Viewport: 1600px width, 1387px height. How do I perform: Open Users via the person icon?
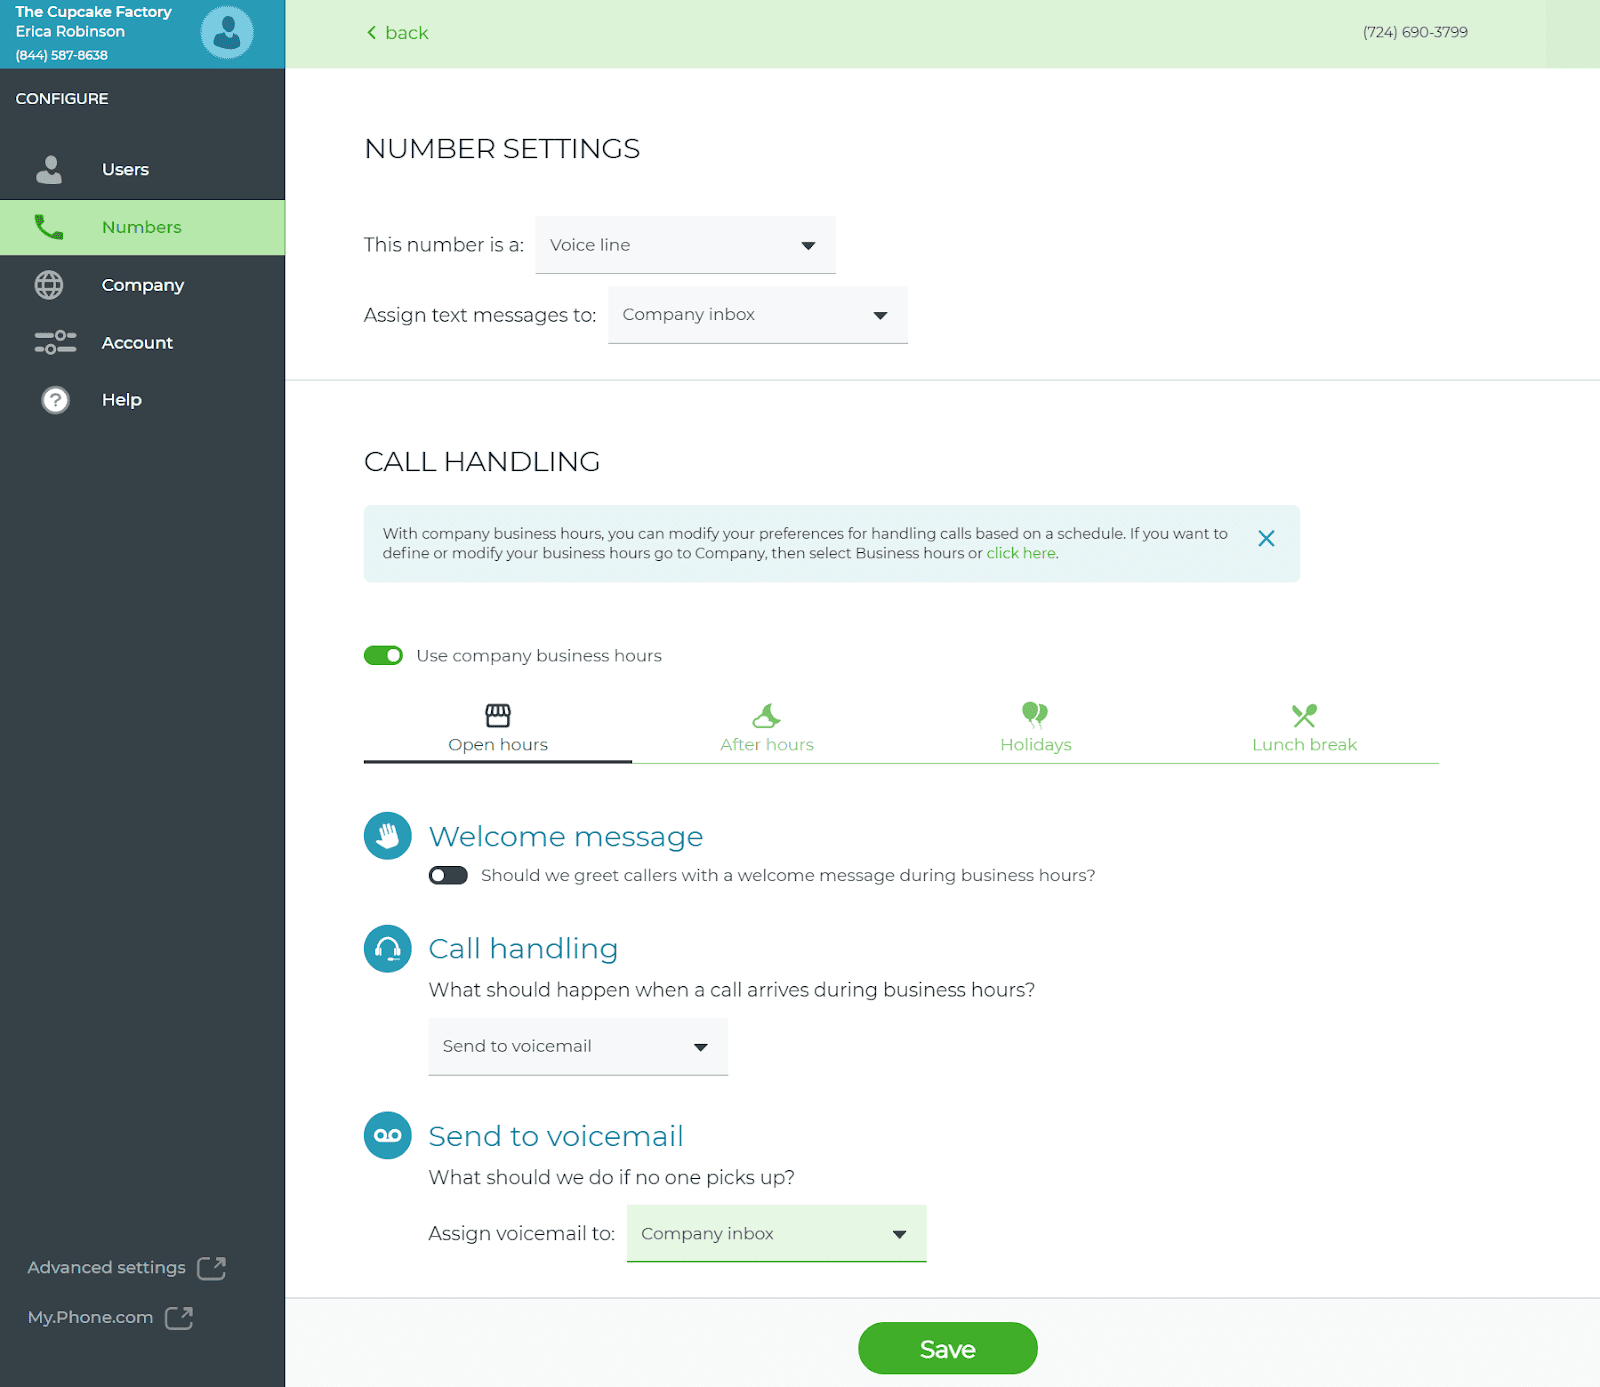click(49, 169)
